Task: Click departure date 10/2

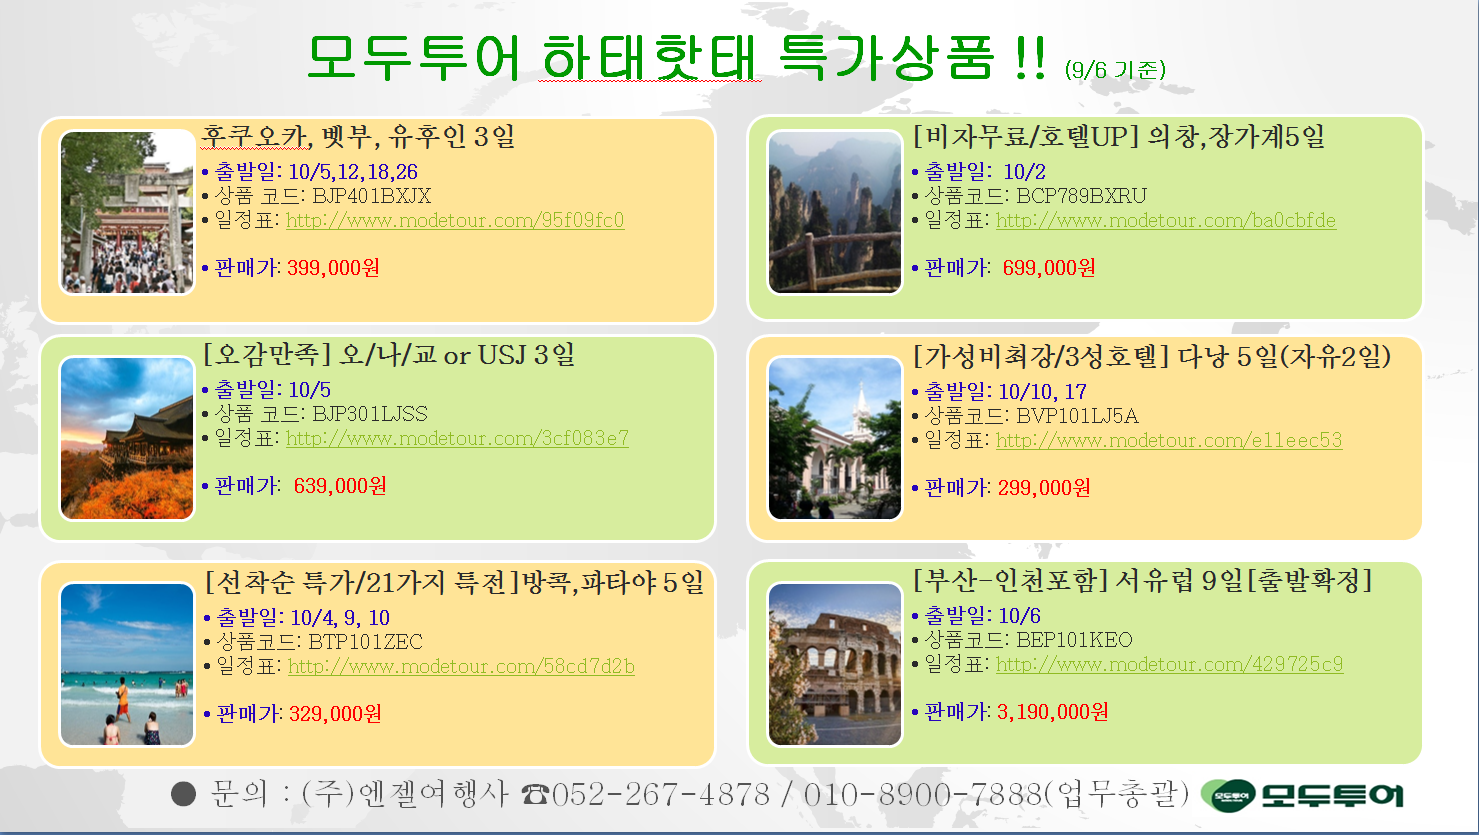Action: 1024,172
